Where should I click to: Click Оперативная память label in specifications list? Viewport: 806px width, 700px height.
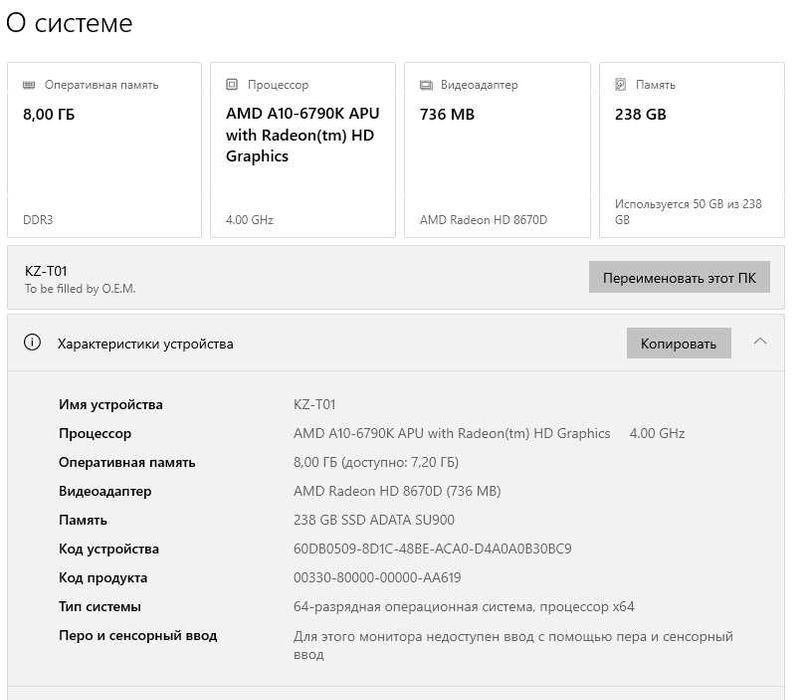tap(127, 462)
